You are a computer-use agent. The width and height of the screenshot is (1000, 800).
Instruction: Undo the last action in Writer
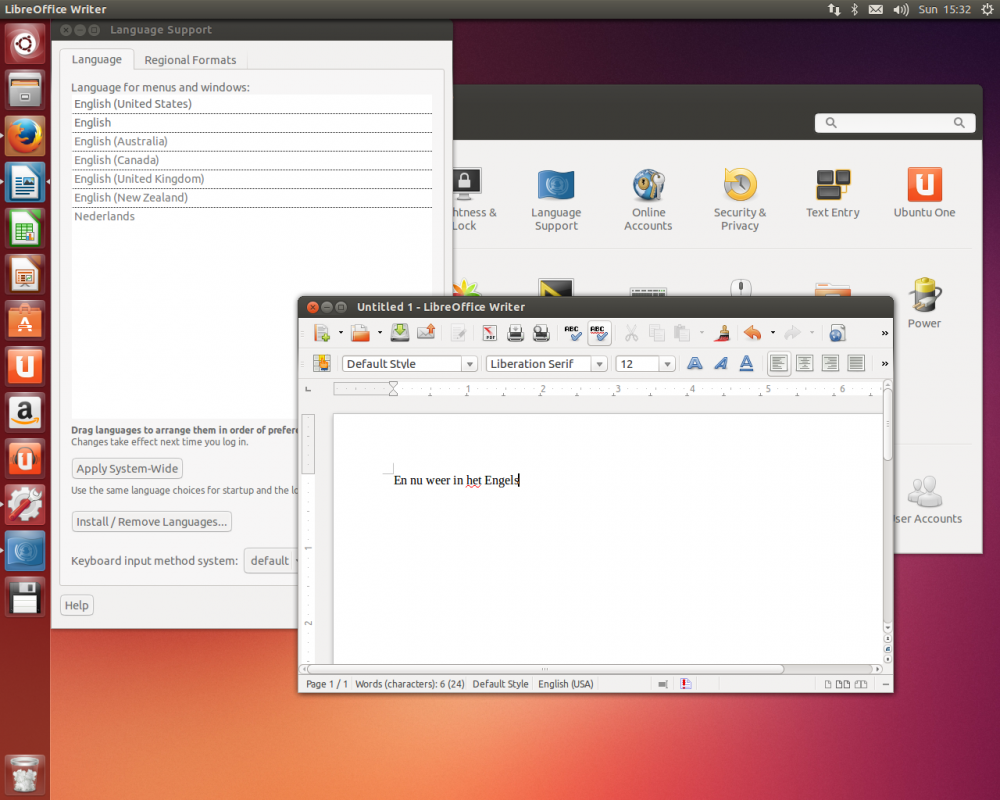(x=753, y=333)
